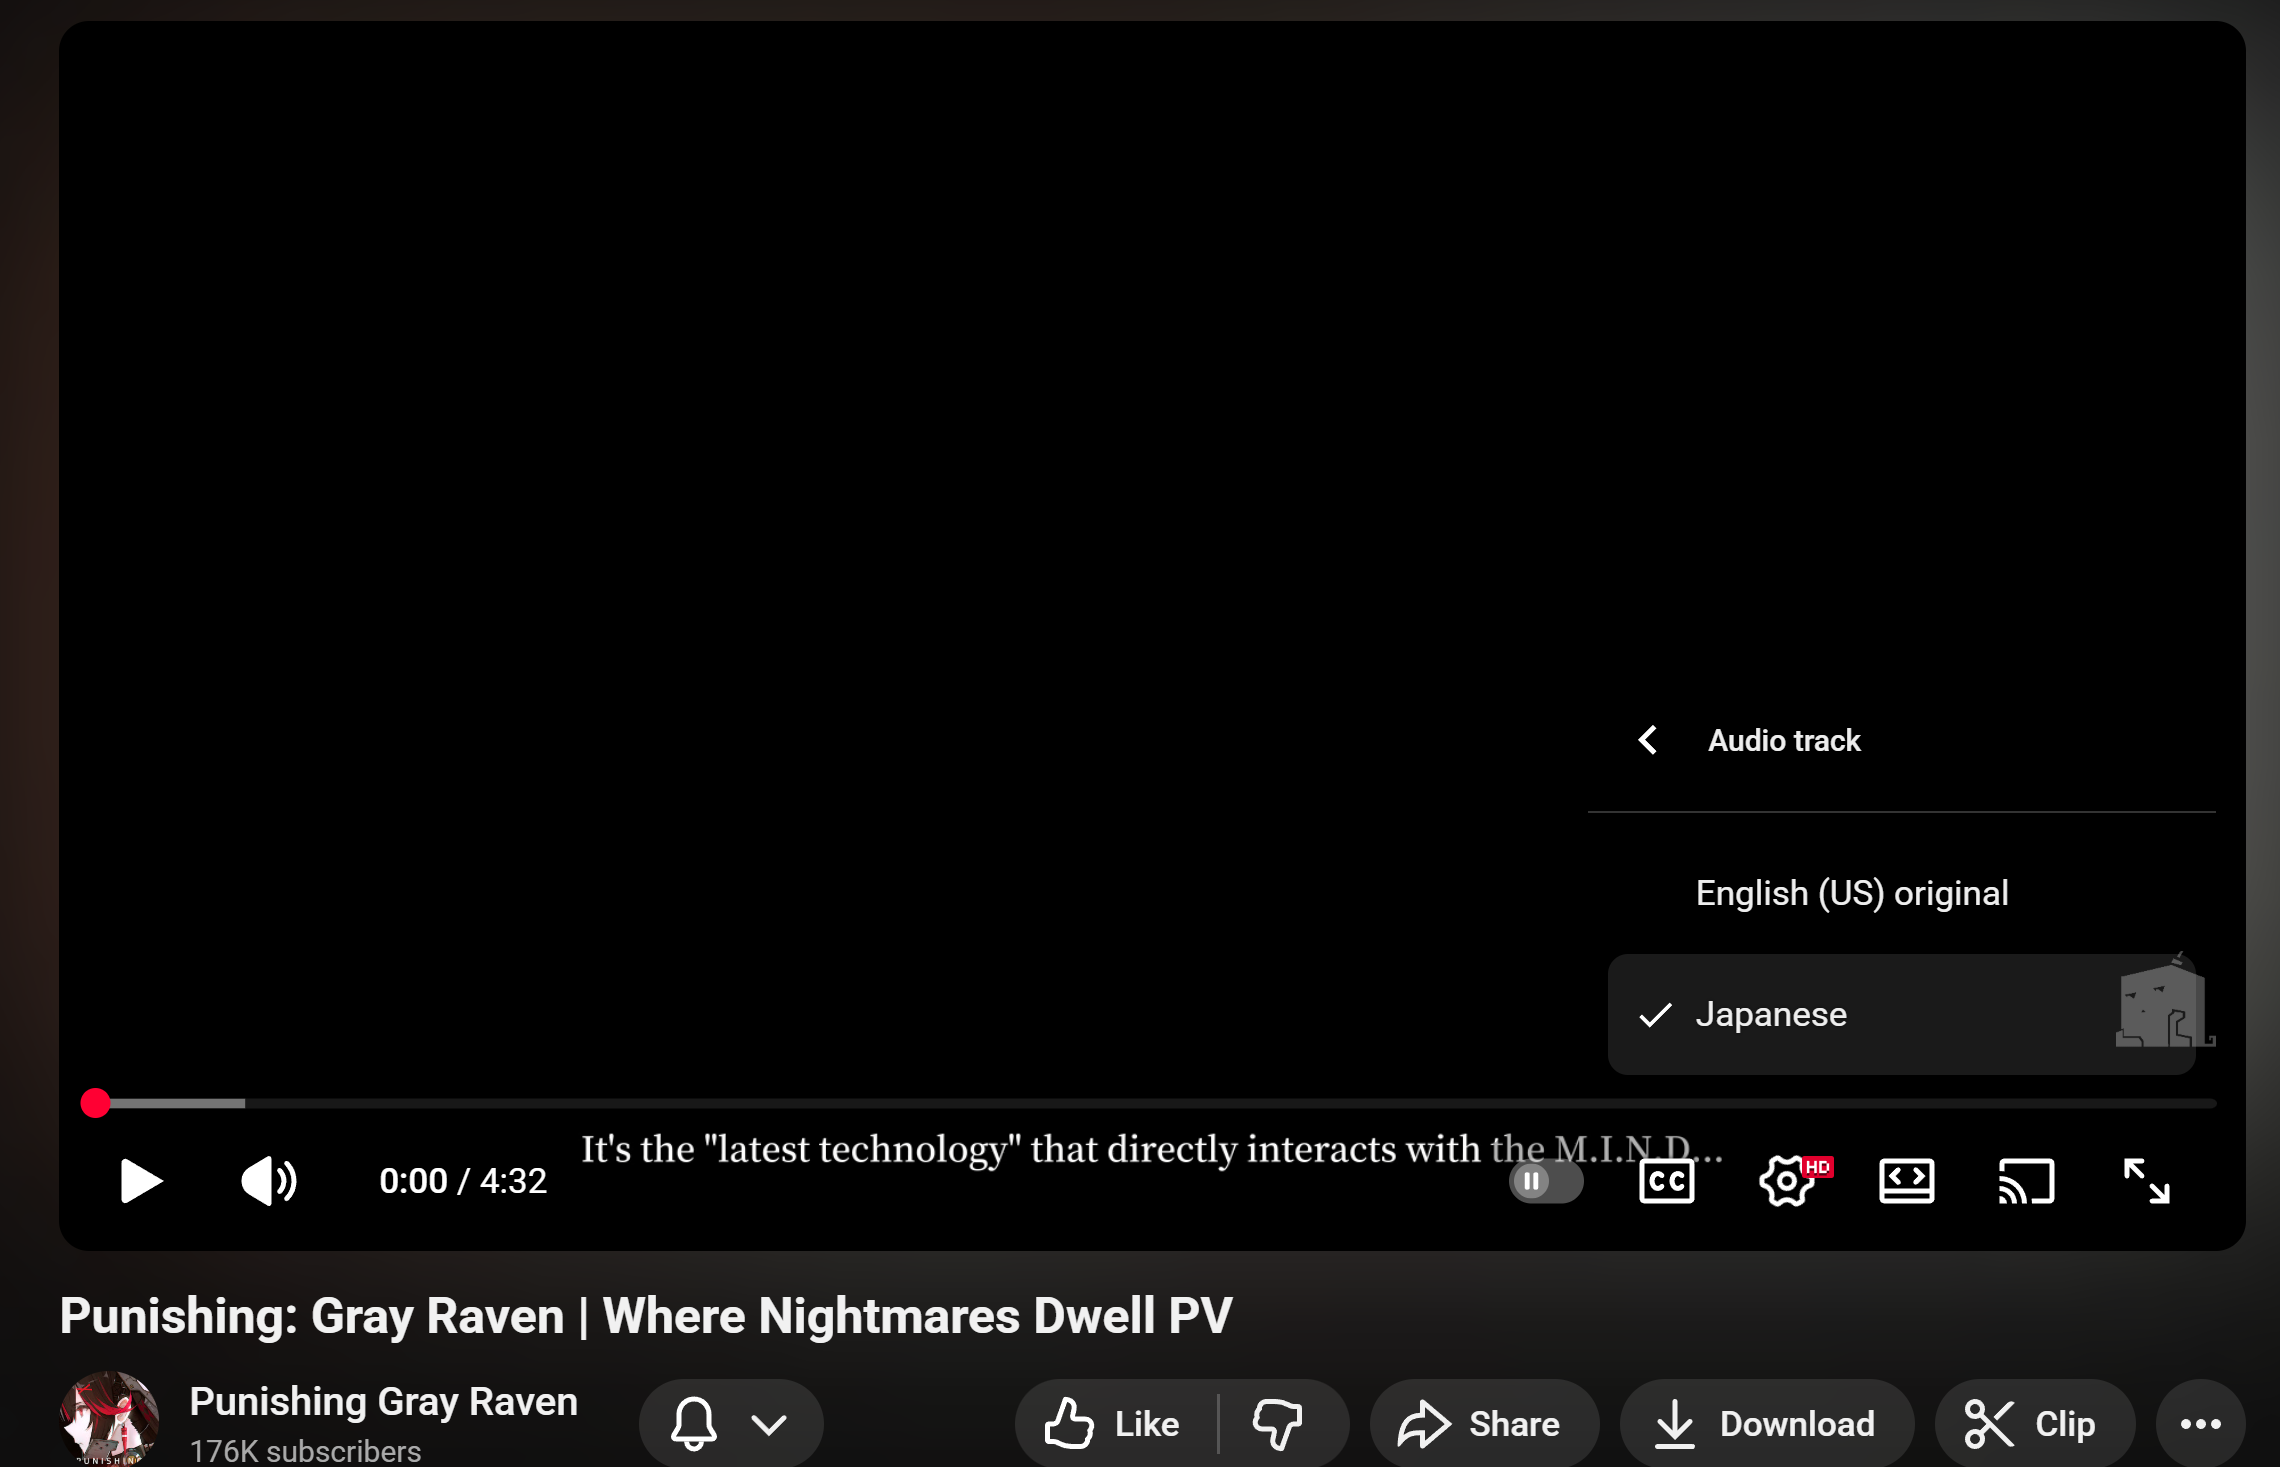Toggle closed captions
This screenshot has height=1467, width=2280.
click(1666, 1181)
